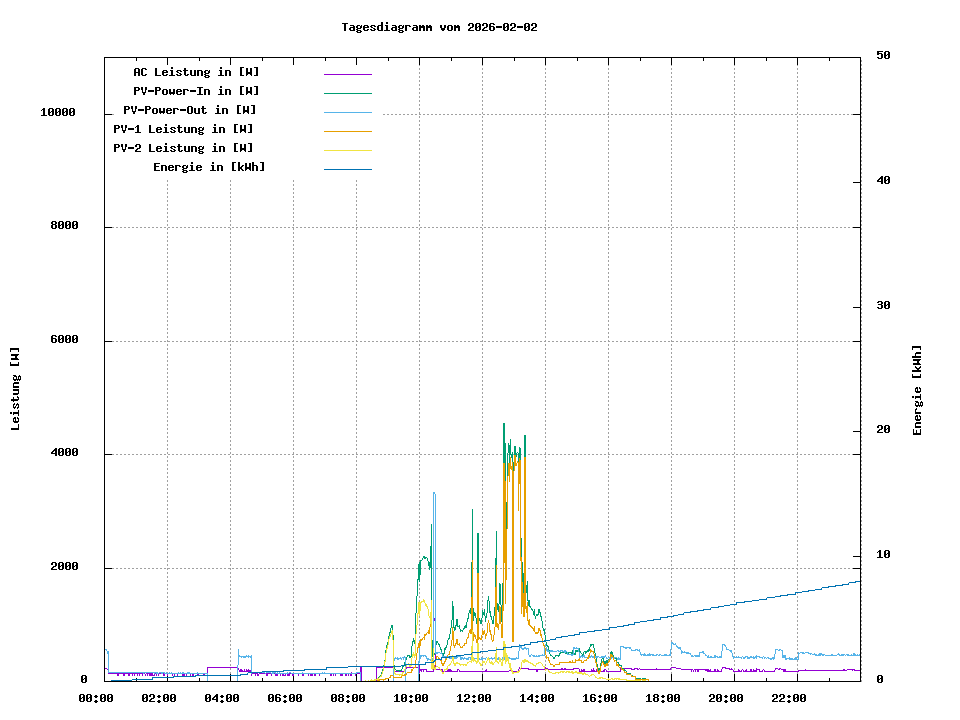Click the yellow PV-2 legend line sample
The image size is (960, 720).
(x=347, y=150)
